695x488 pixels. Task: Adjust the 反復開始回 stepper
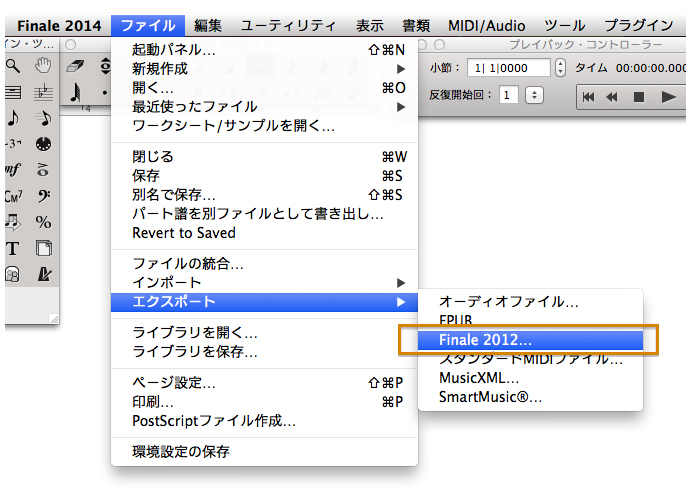pos(535,95)
